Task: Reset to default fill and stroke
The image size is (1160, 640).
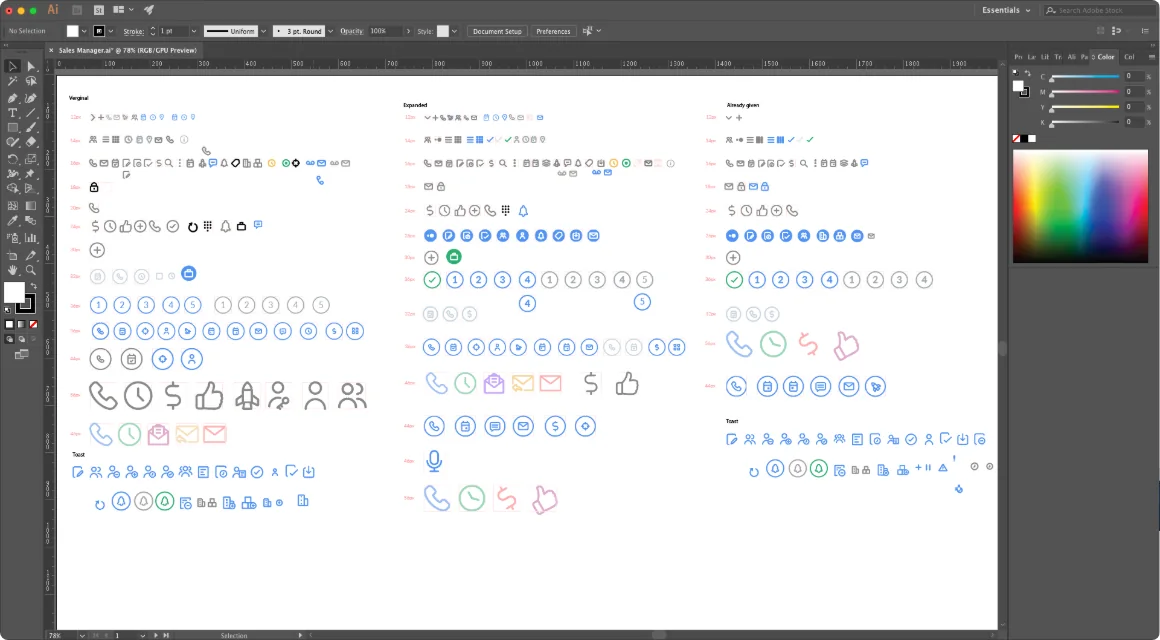Action: click(x=8, y=311)
